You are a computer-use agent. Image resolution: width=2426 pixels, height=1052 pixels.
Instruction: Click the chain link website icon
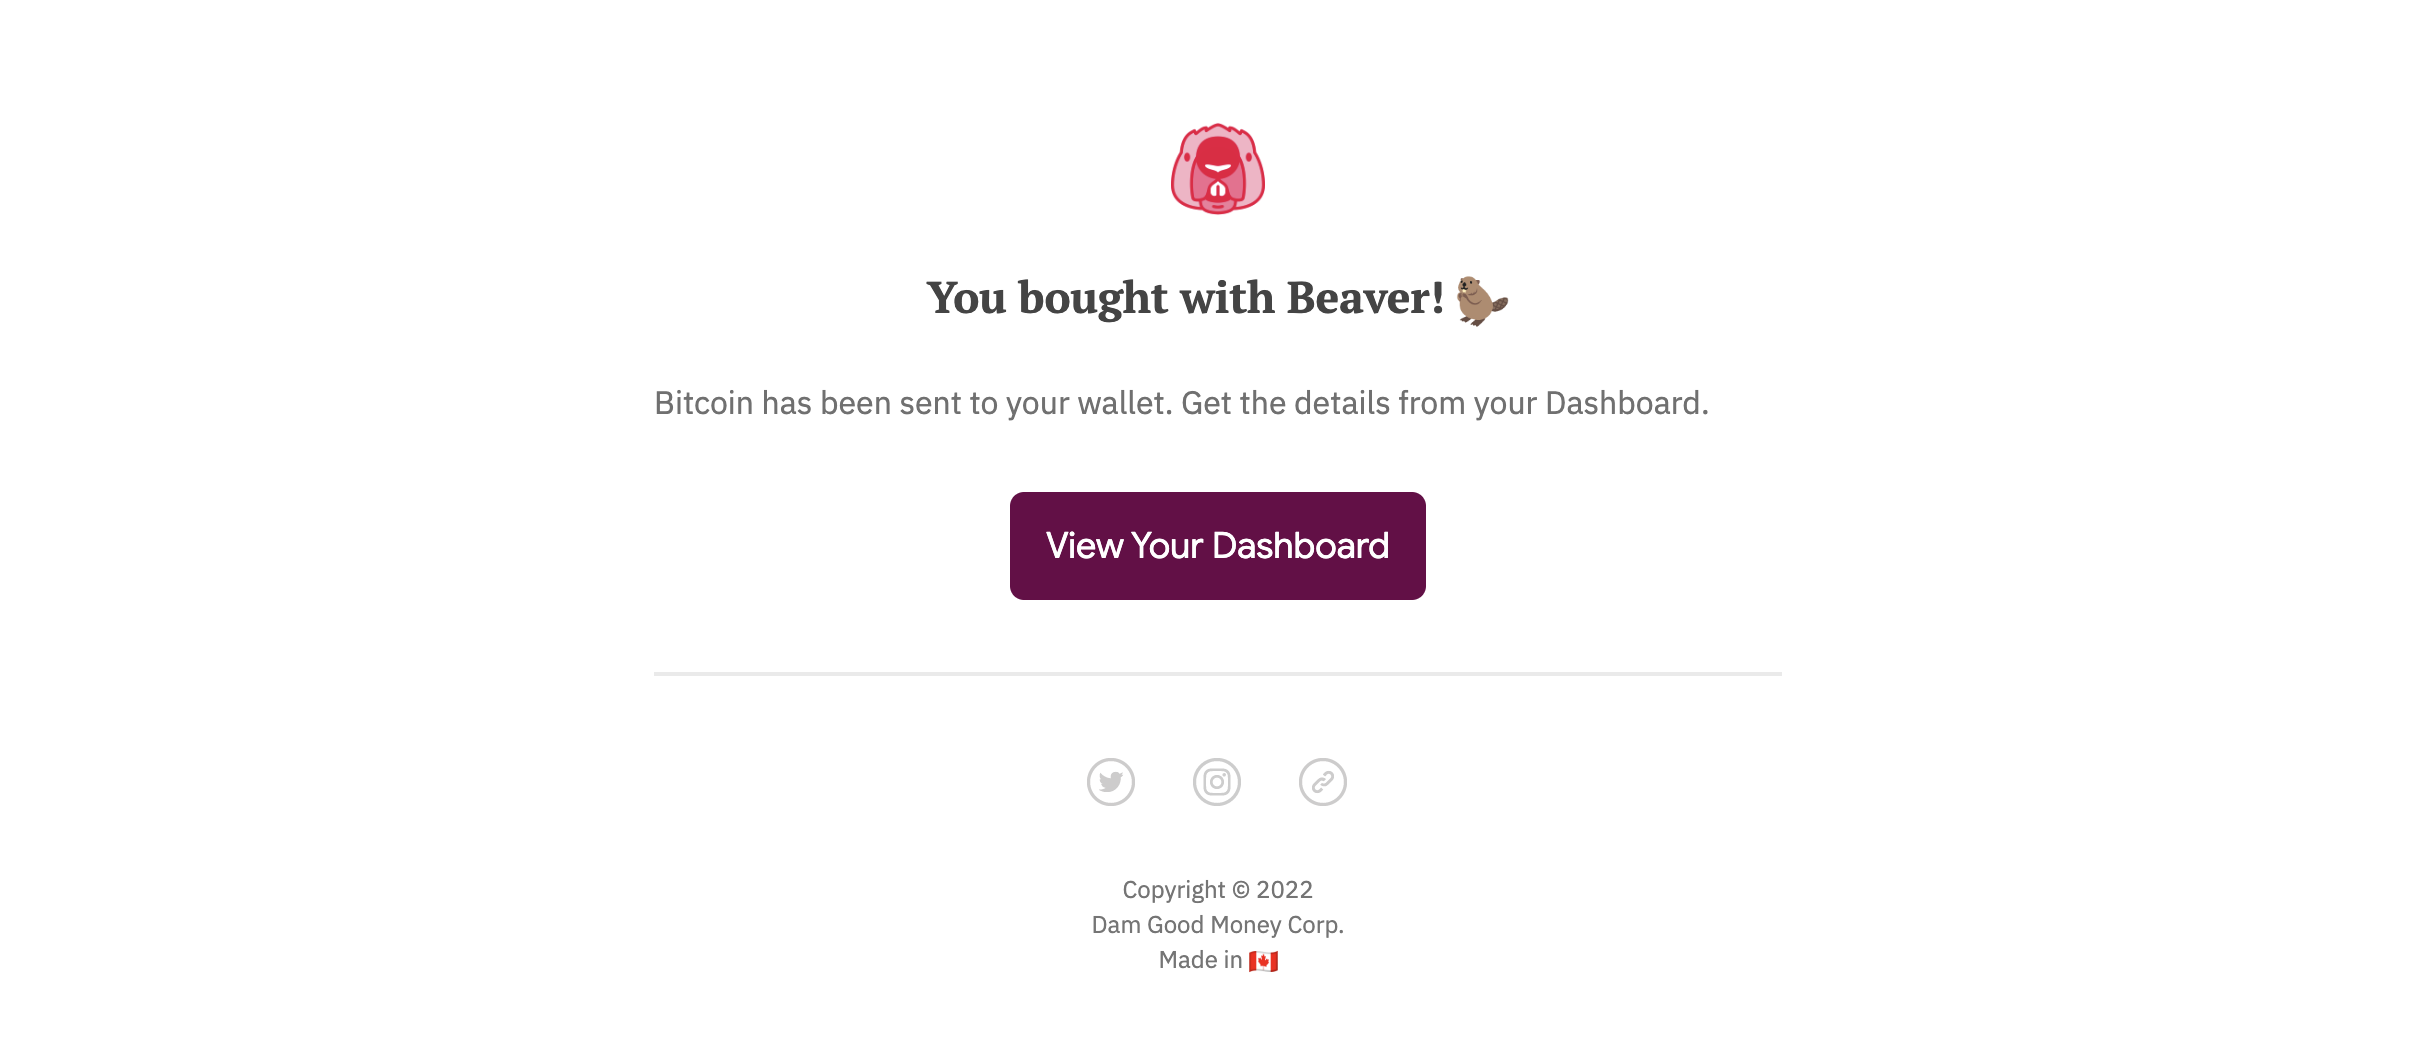pos(1323,782)
